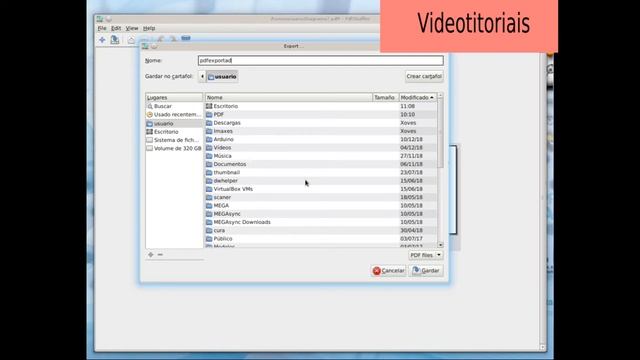Select the Arduino folder row
Screen dimensions: 640x360
(320, 139)
